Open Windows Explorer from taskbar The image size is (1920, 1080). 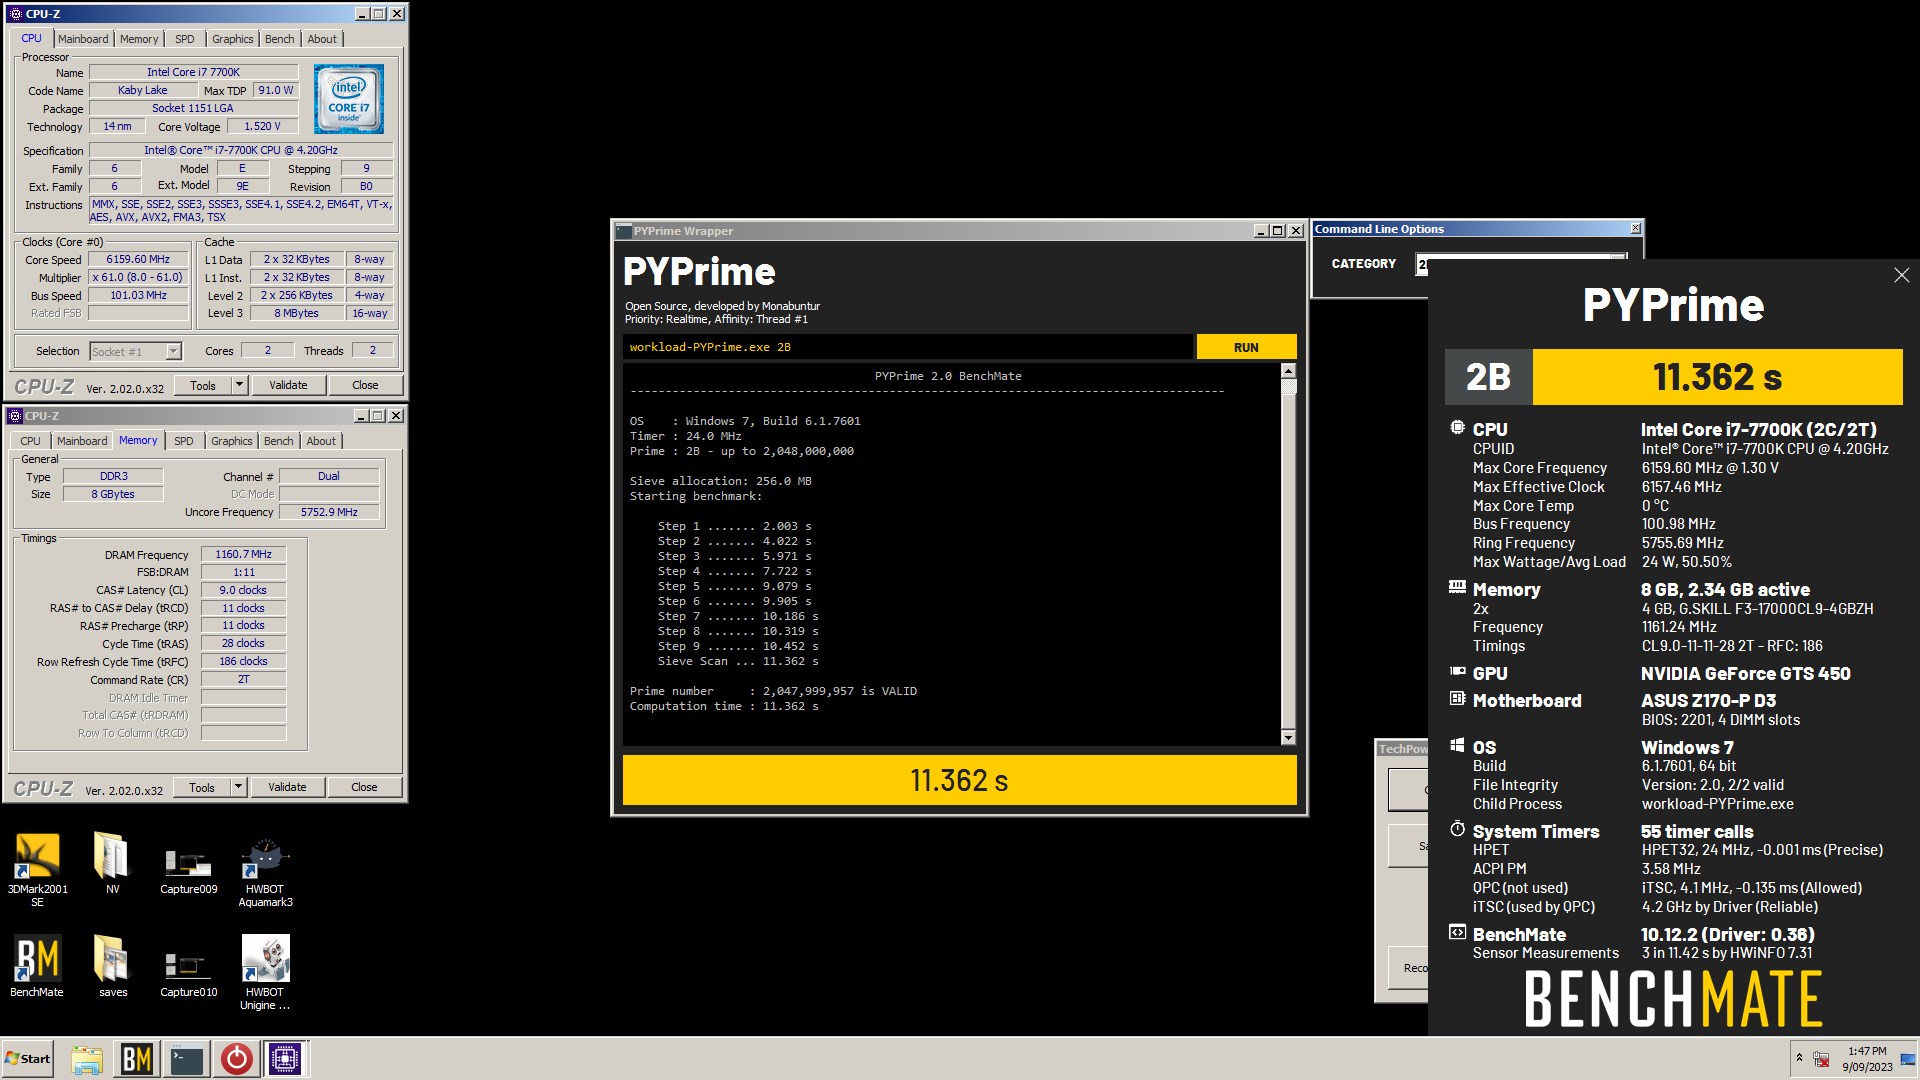click(x=87, y=1059)
